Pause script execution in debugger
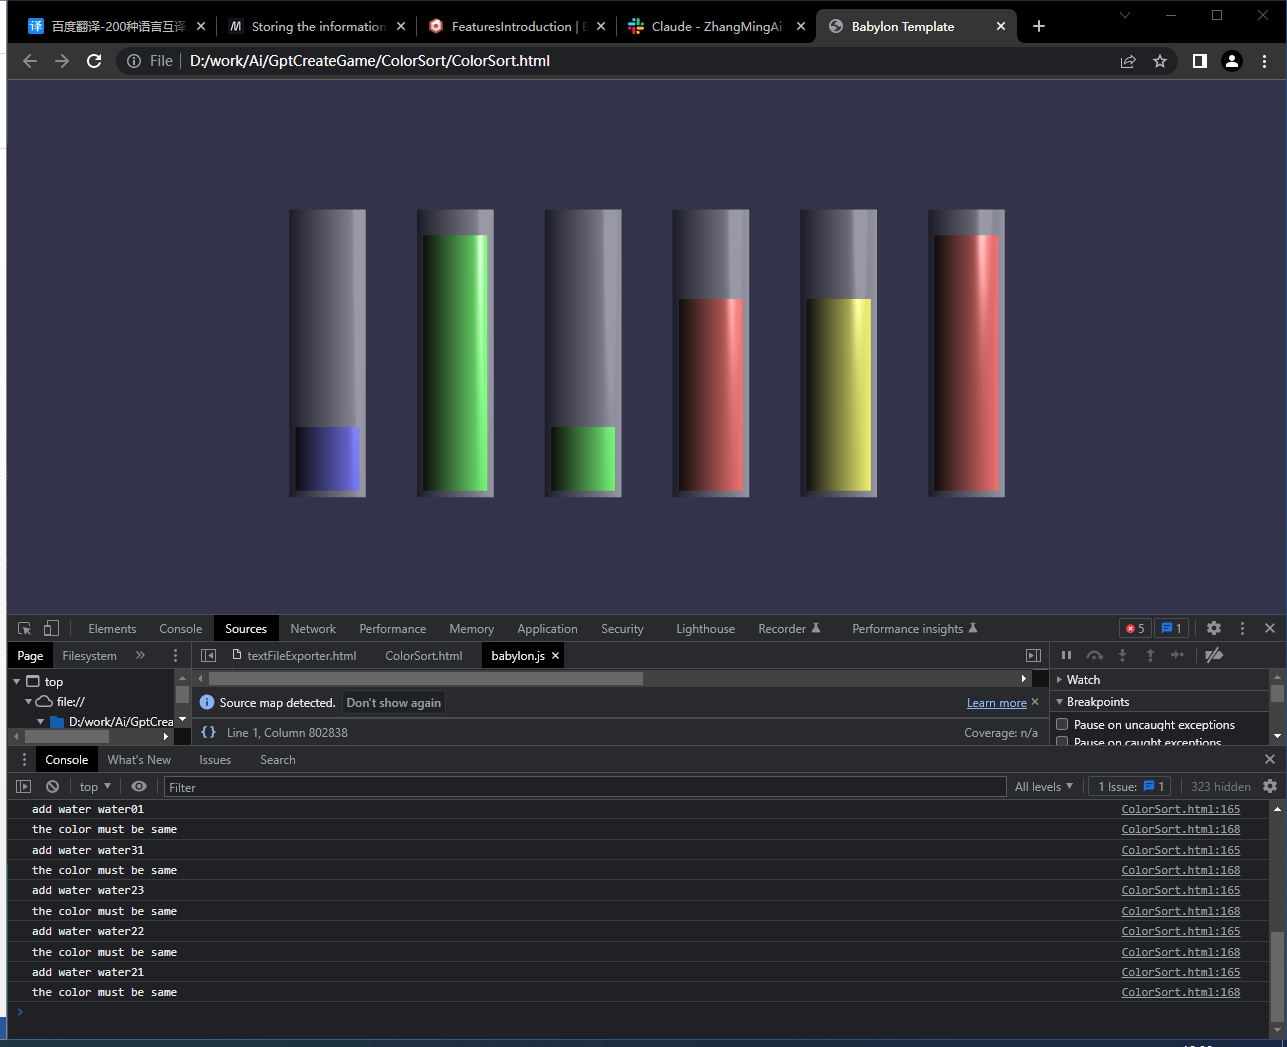The width and height of the screenshot is (1287, 1047). tap(1066, 655)
